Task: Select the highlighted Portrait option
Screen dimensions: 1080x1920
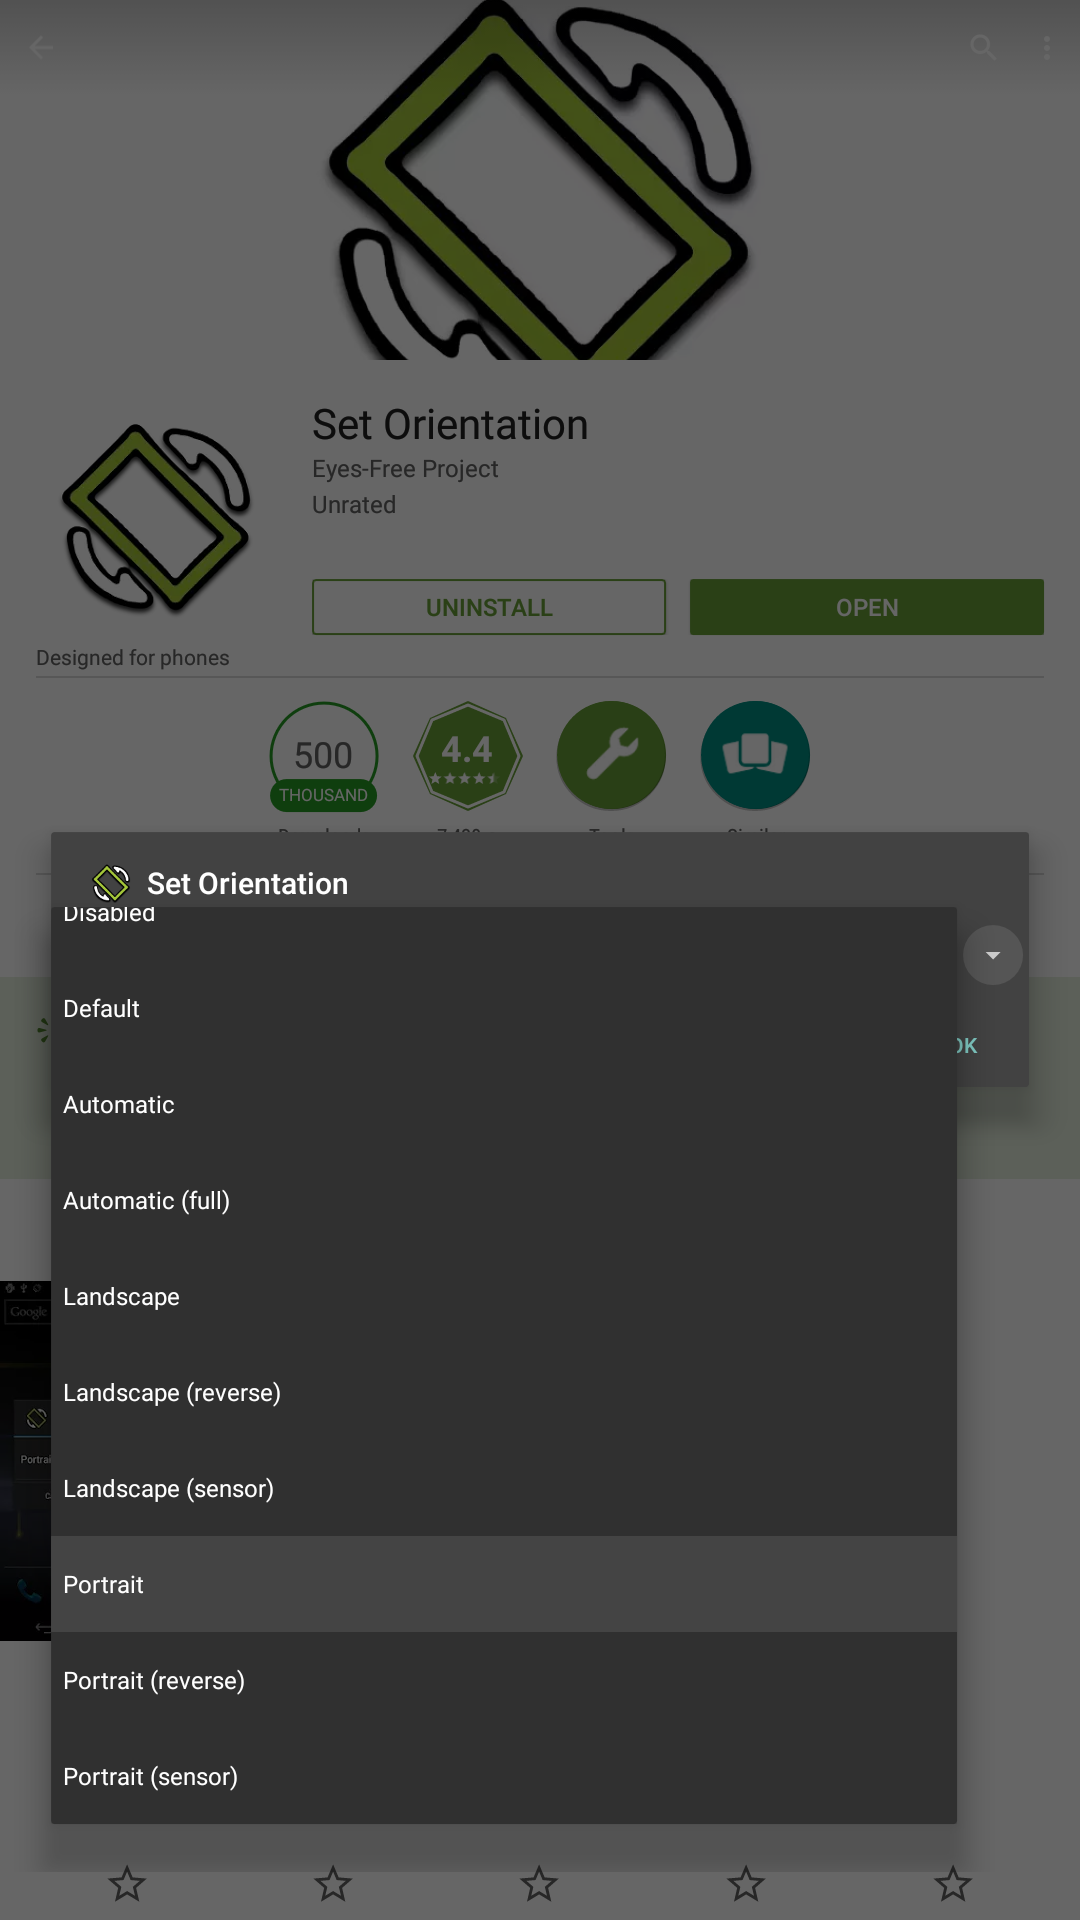Action: 504,1584
